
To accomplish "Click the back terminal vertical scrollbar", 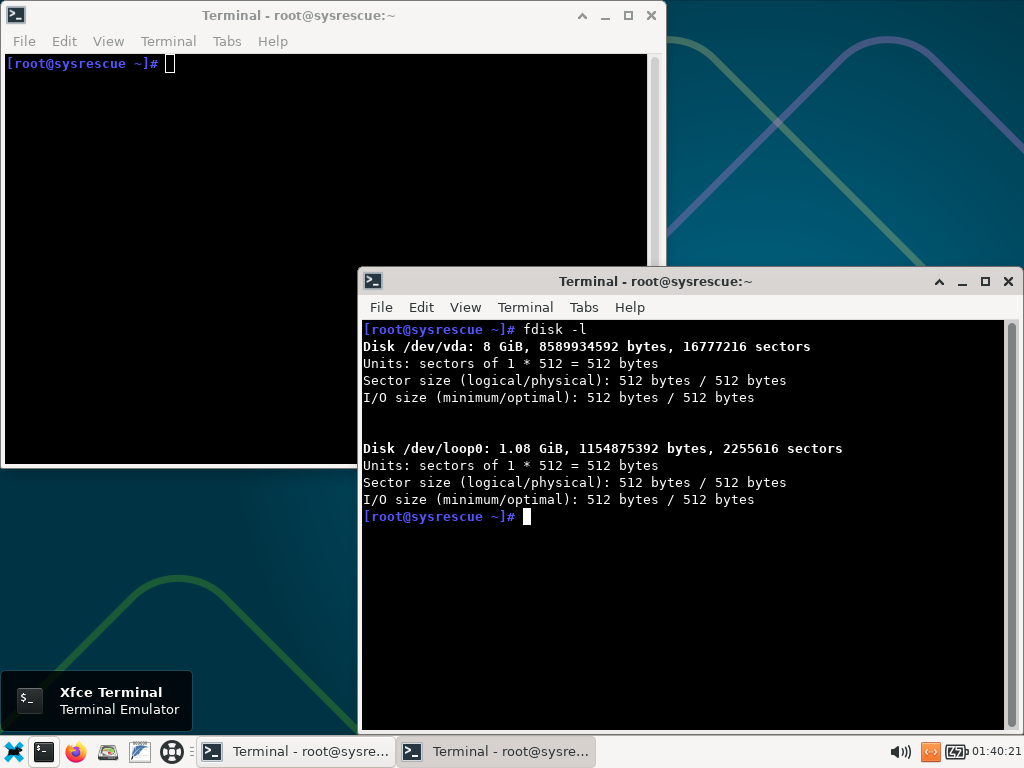I will point(654,161).
